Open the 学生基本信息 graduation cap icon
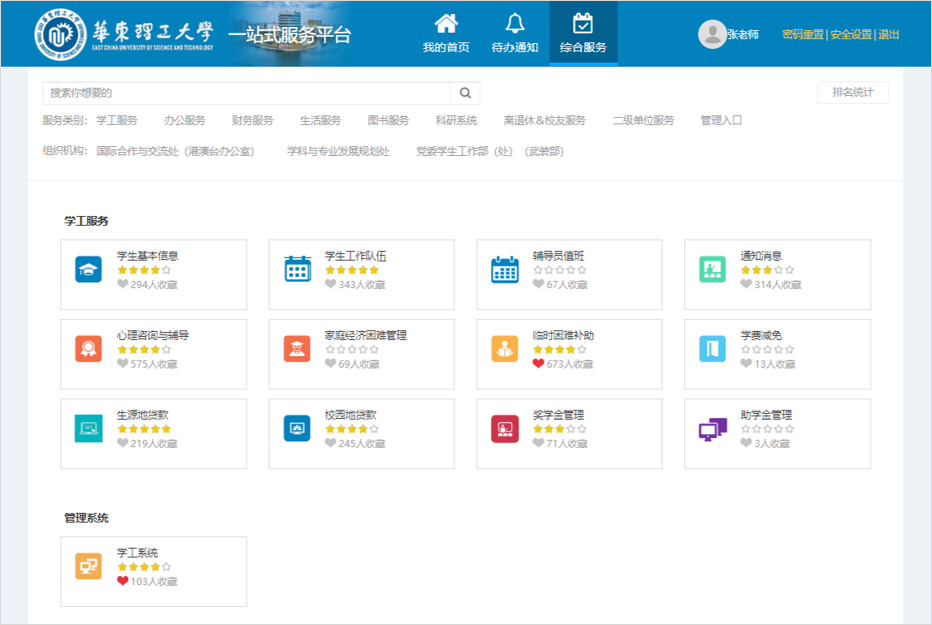 pos(89,269)
